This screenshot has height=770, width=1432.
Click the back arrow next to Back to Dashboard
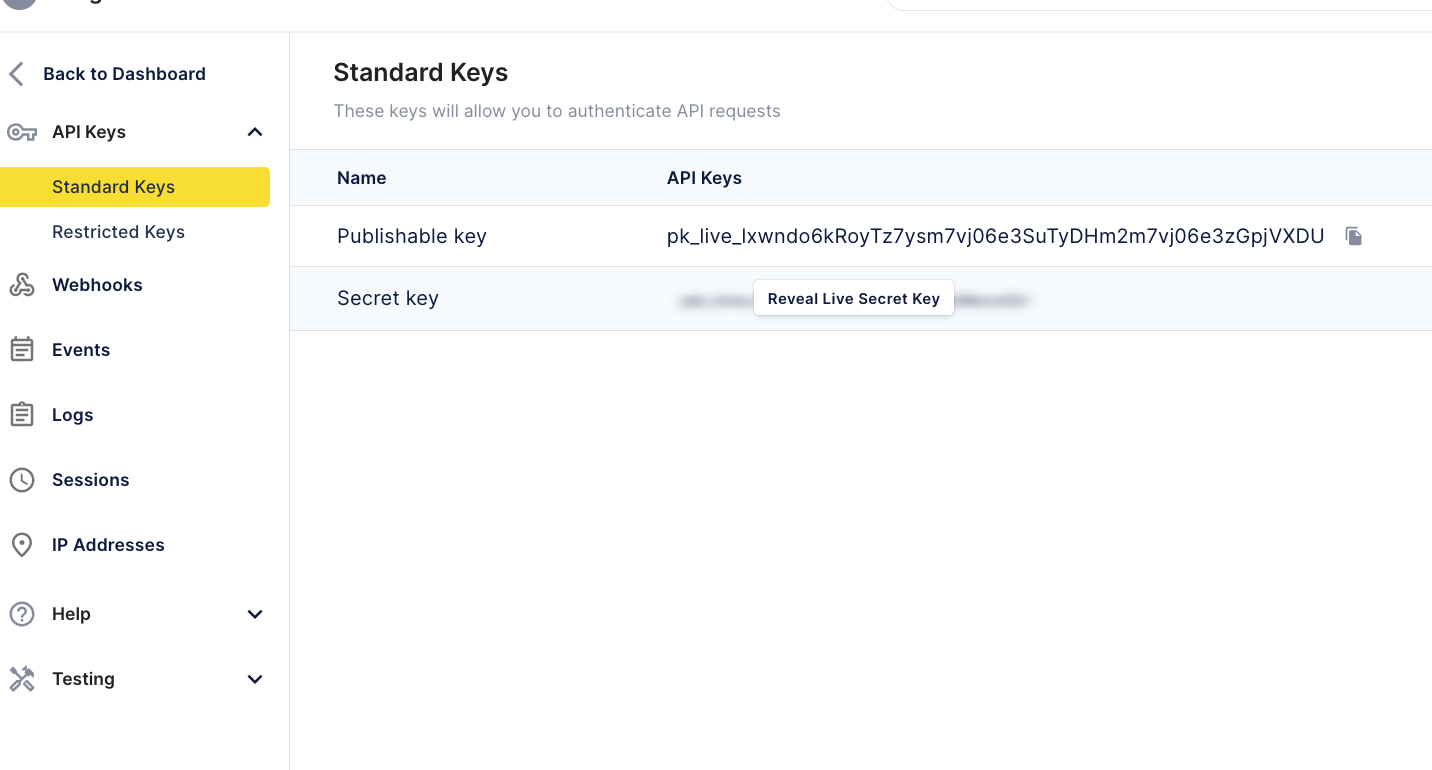(x=15, y=73)
